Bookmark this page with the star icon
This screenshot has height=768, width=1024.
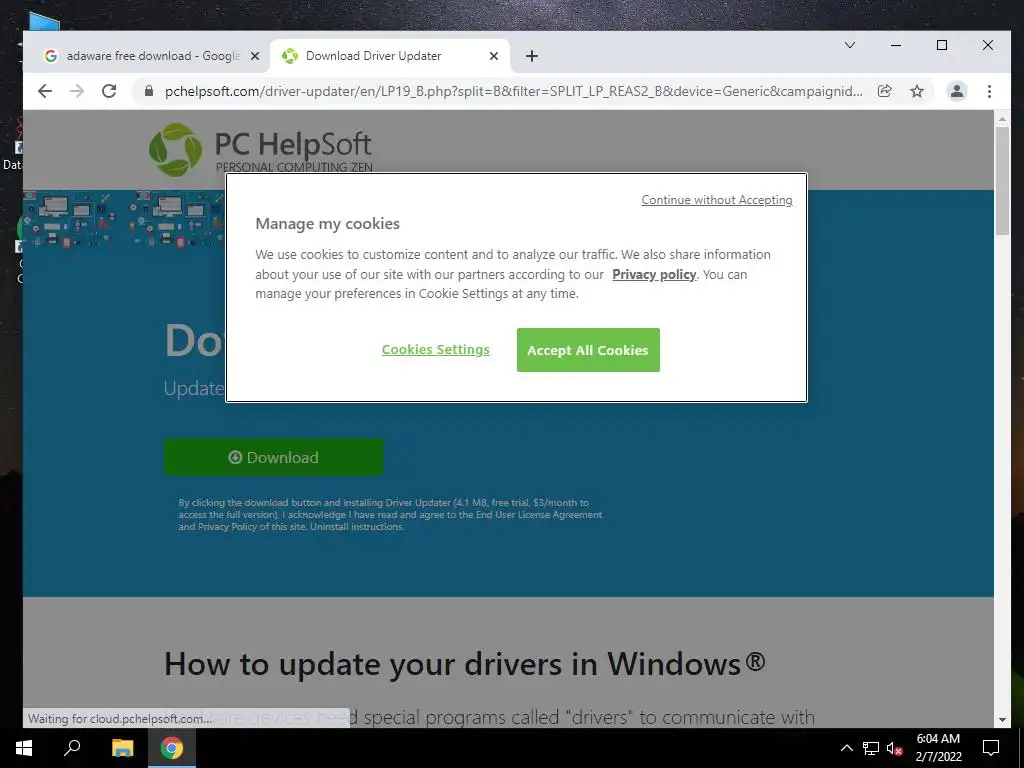click(917, 91)
